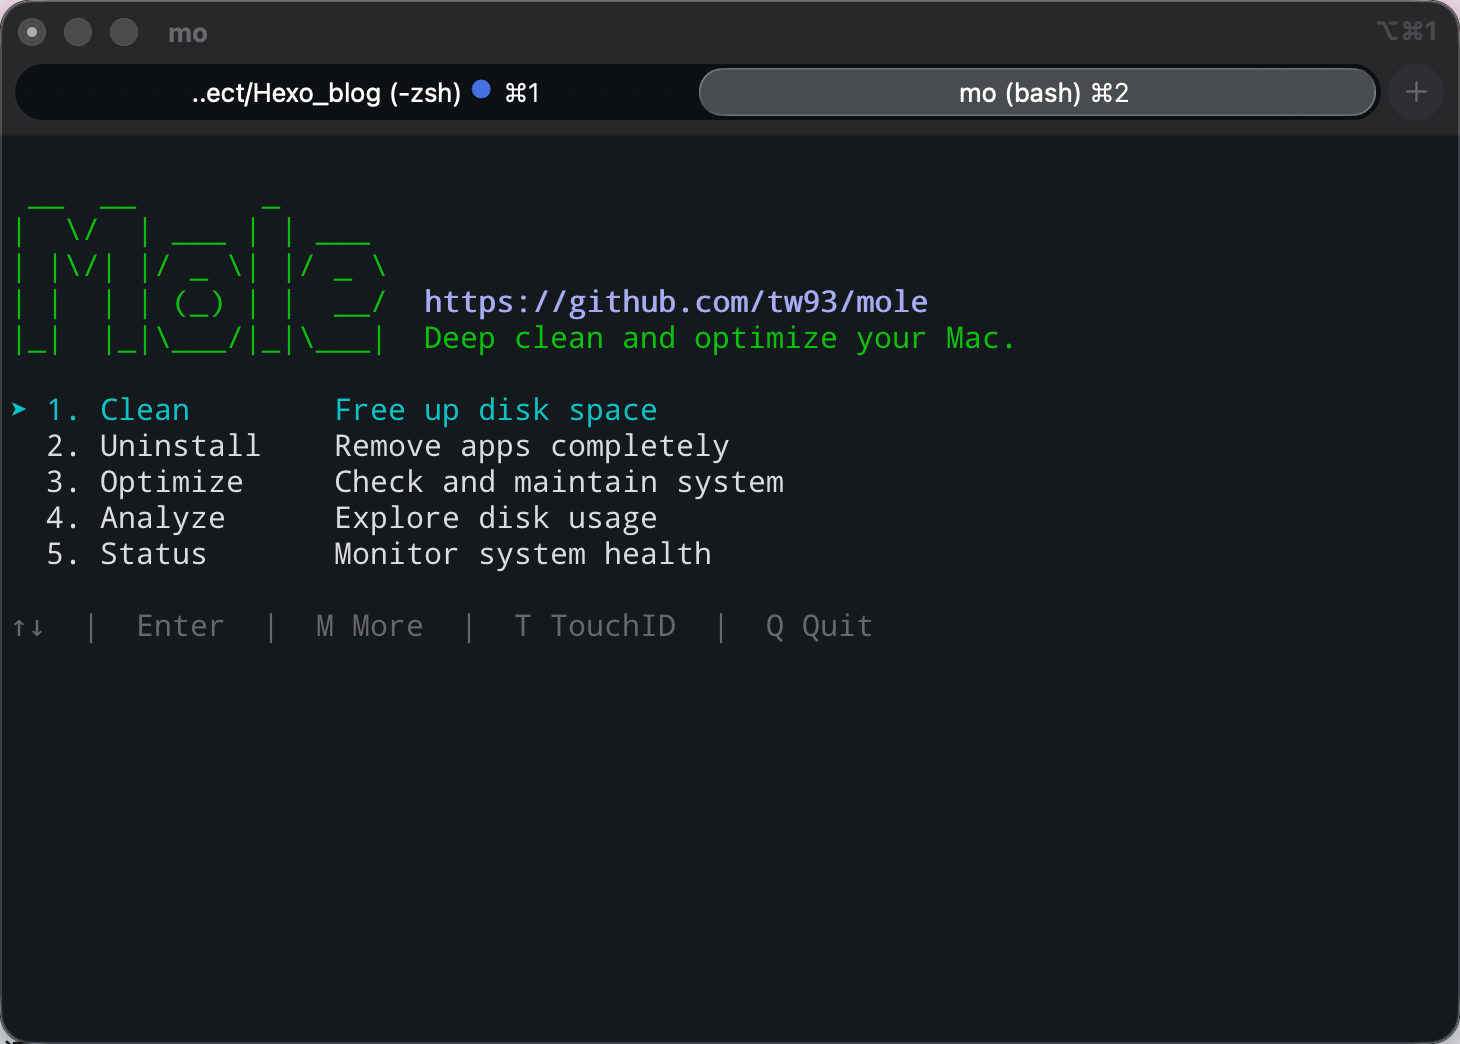Close the terminal window with the leftmost title-bar button
This screenshot has width=1460, height=1044.
coord(32,33)
